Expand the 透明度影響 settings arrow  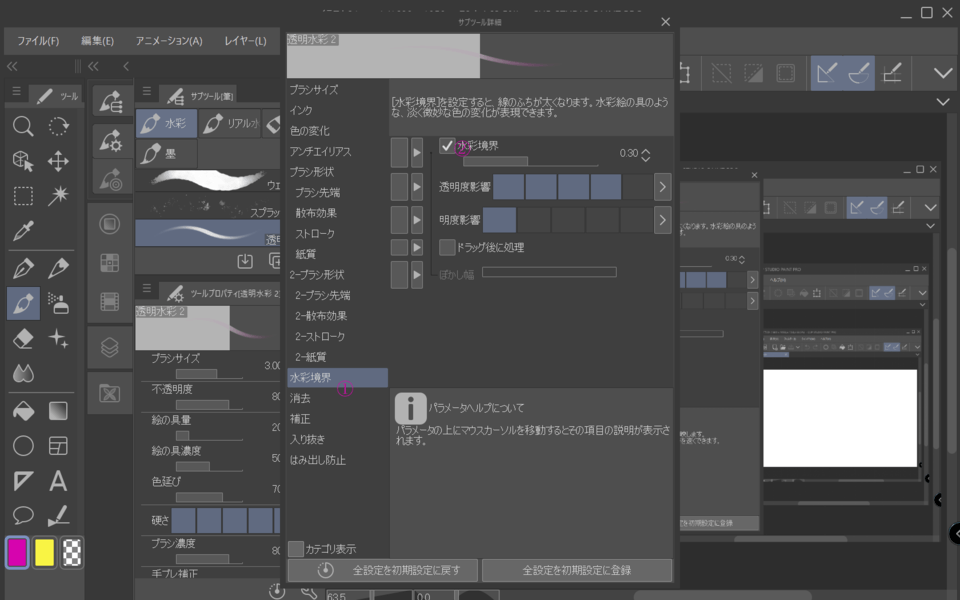tap(662, 186)
